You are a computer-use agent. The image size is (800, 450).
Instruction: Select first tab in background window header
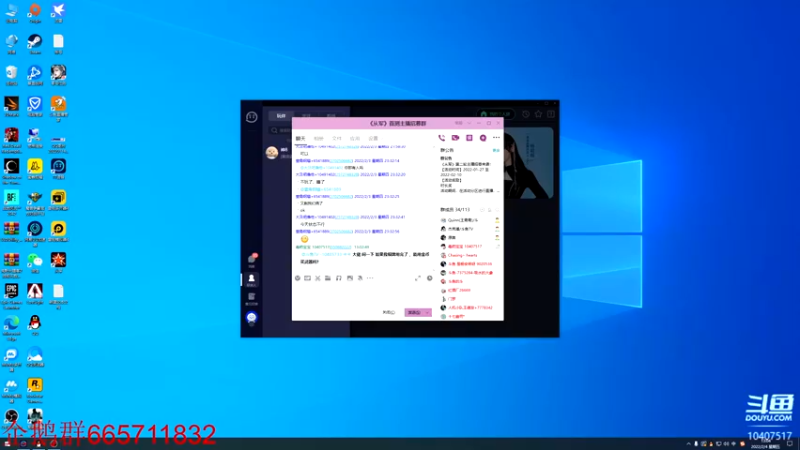tap(281, 115)
